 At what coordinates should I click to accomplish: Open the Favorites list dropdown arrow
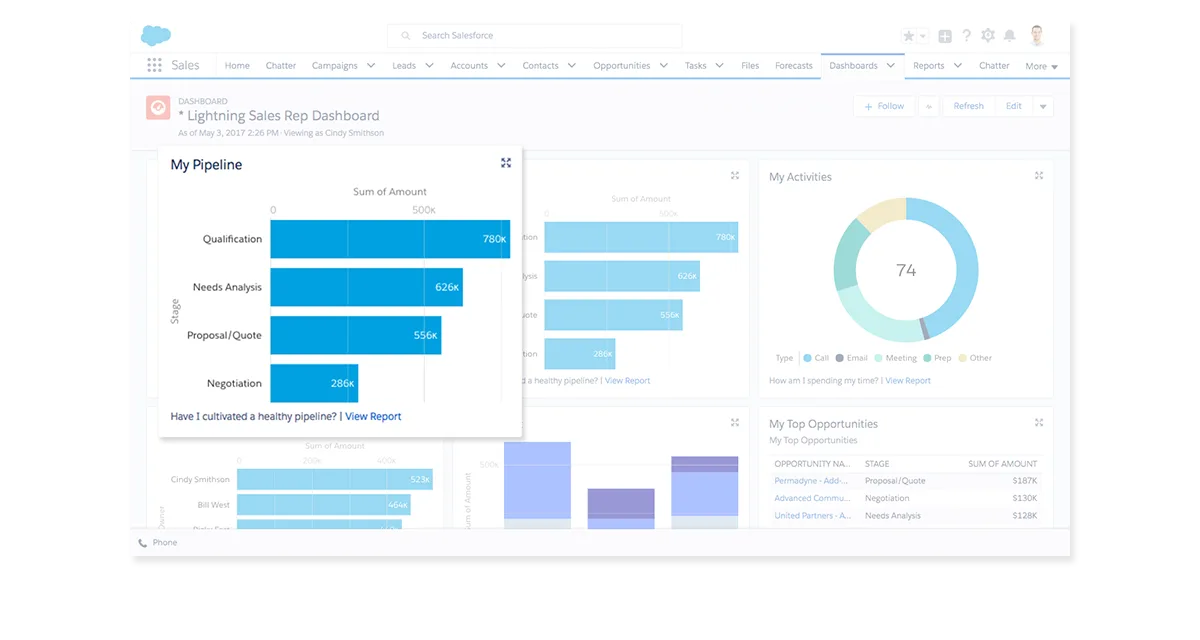922,36
